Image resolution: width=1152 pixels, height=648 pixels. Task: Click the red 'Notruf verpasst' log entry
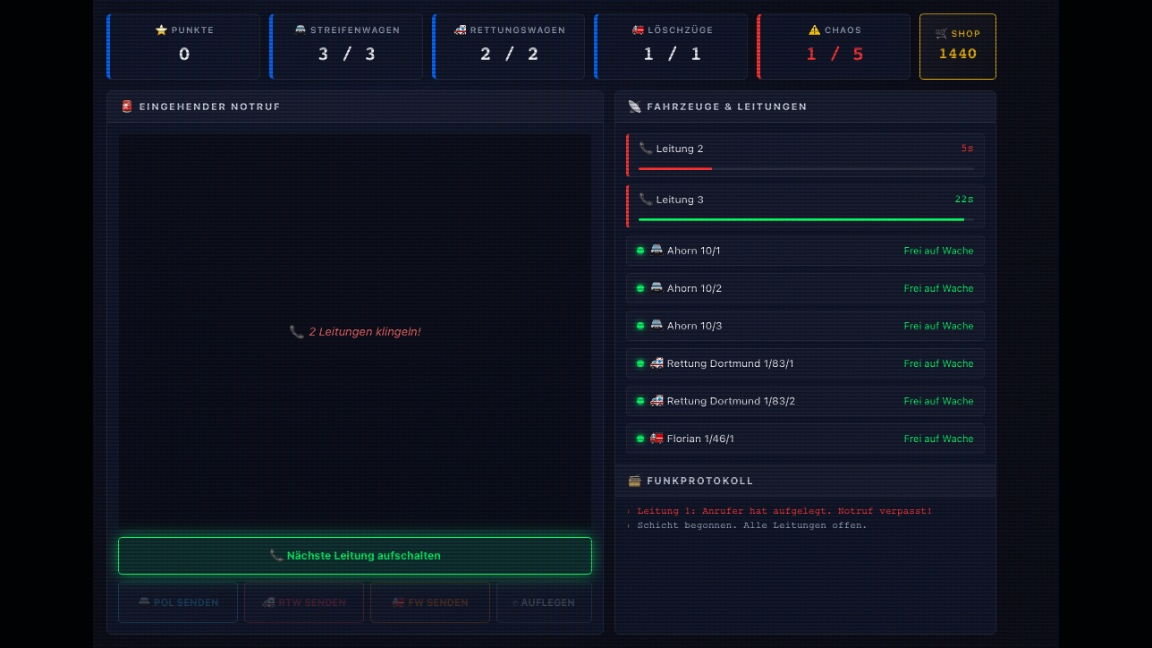784,511
